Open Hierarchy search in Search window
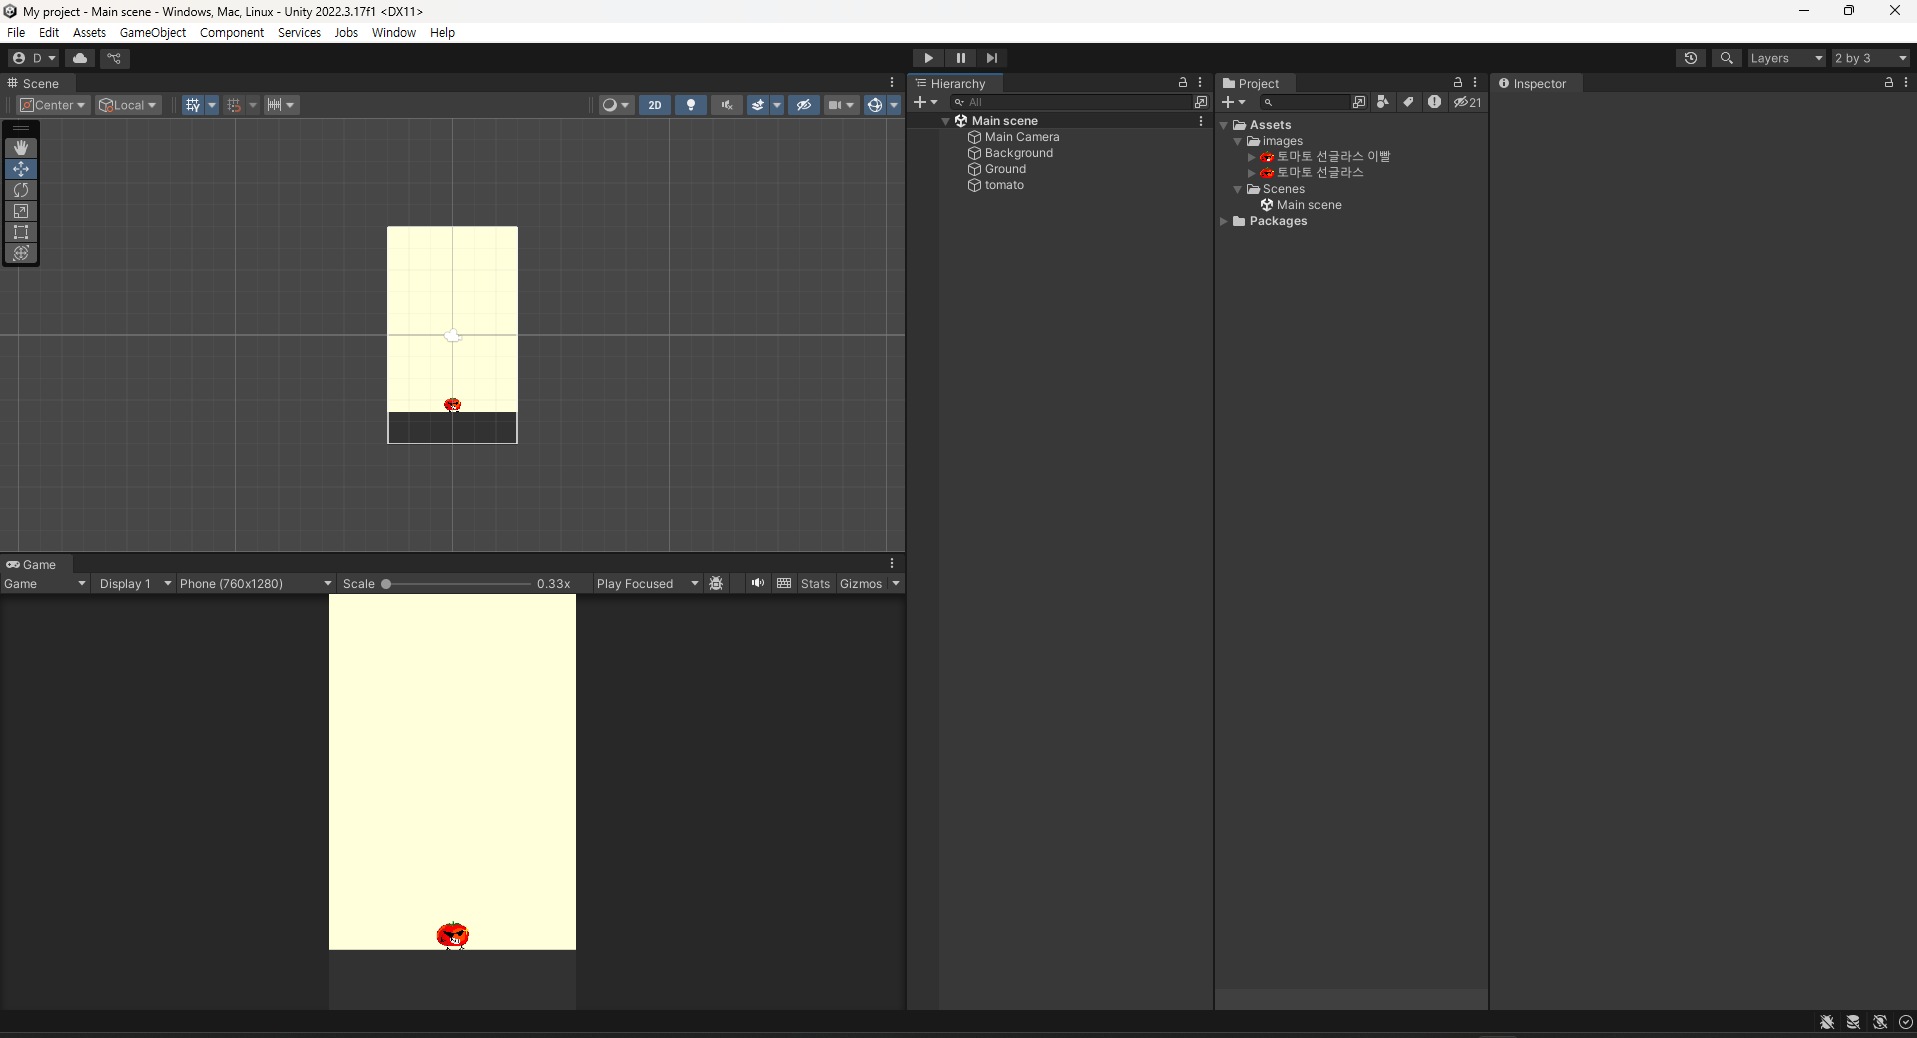This screenshot has height=1038, width=1917. click(1201, 102)
